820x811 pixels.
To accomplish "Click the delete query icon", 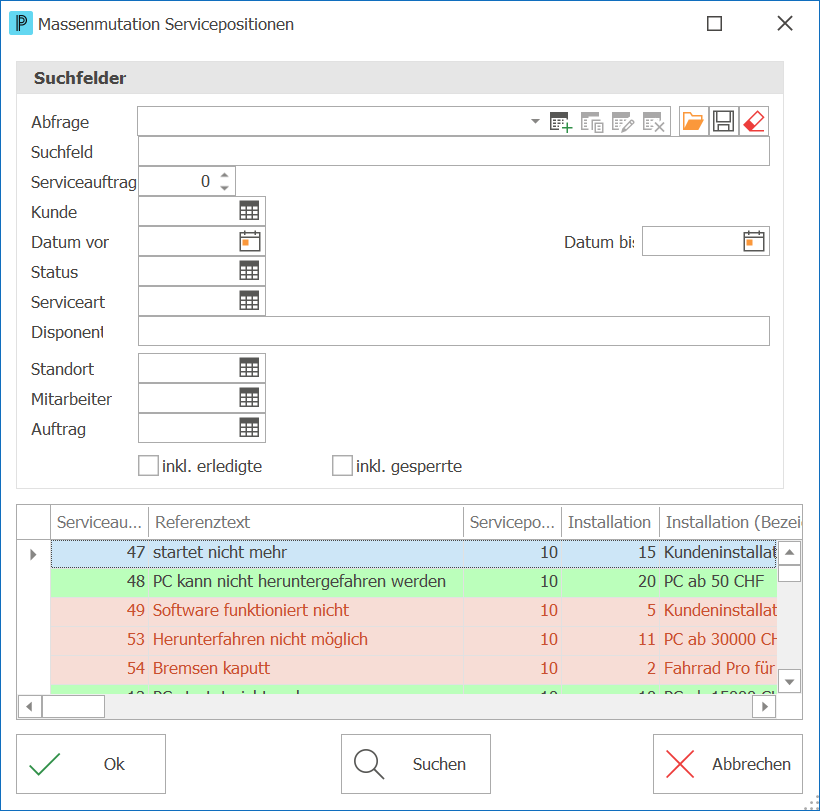I will tap(654, 122).
